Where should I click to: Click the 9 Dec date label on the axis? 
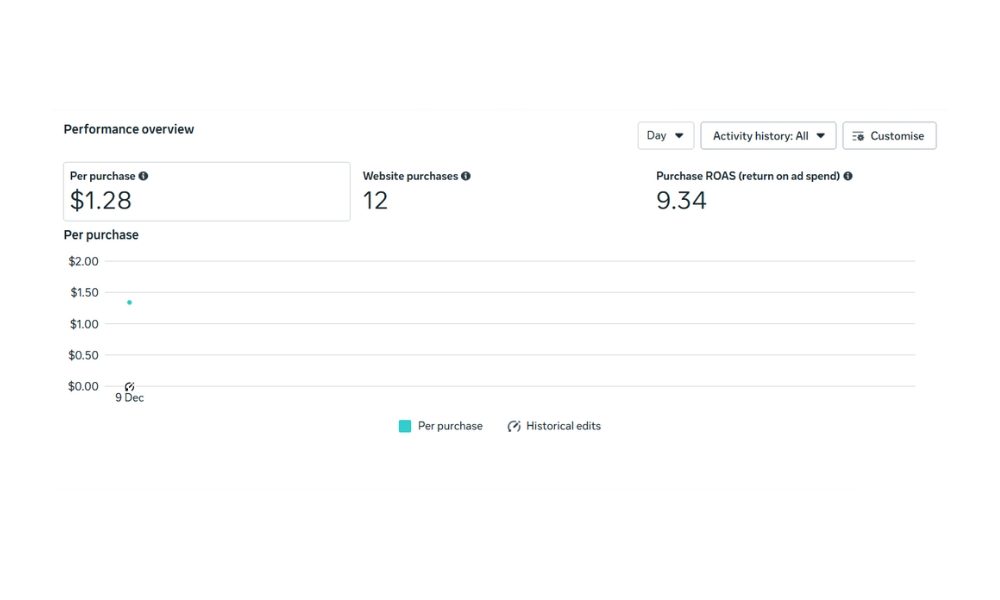click(129, 398)
